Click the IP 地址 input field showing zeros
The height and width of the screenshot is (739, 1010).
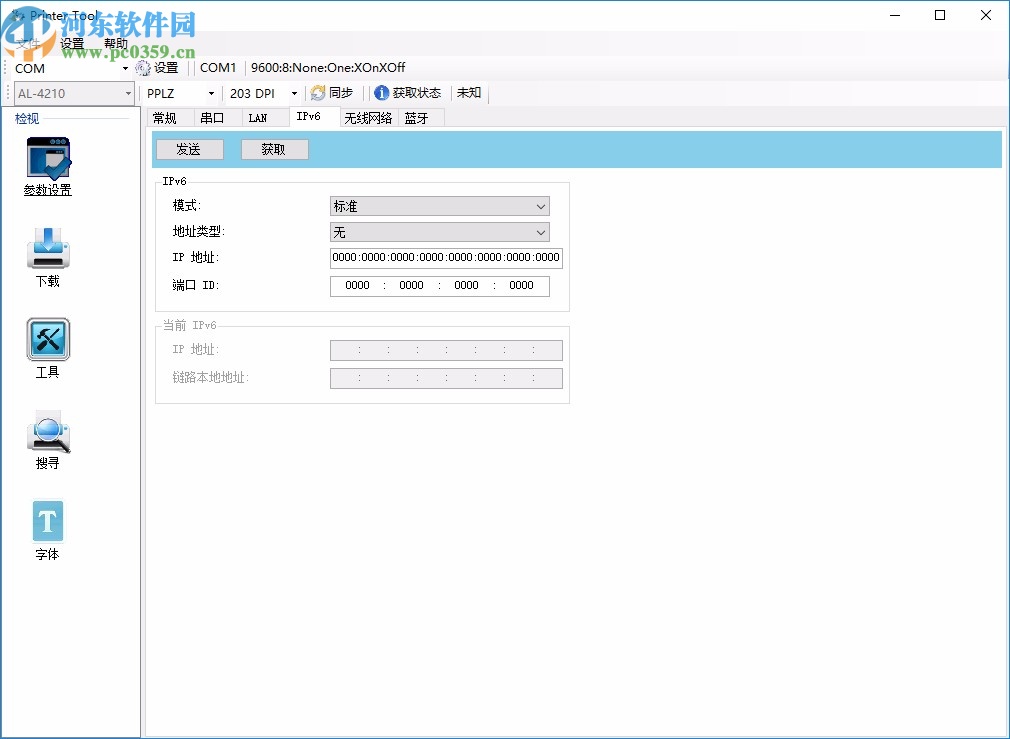coord(445,258)
